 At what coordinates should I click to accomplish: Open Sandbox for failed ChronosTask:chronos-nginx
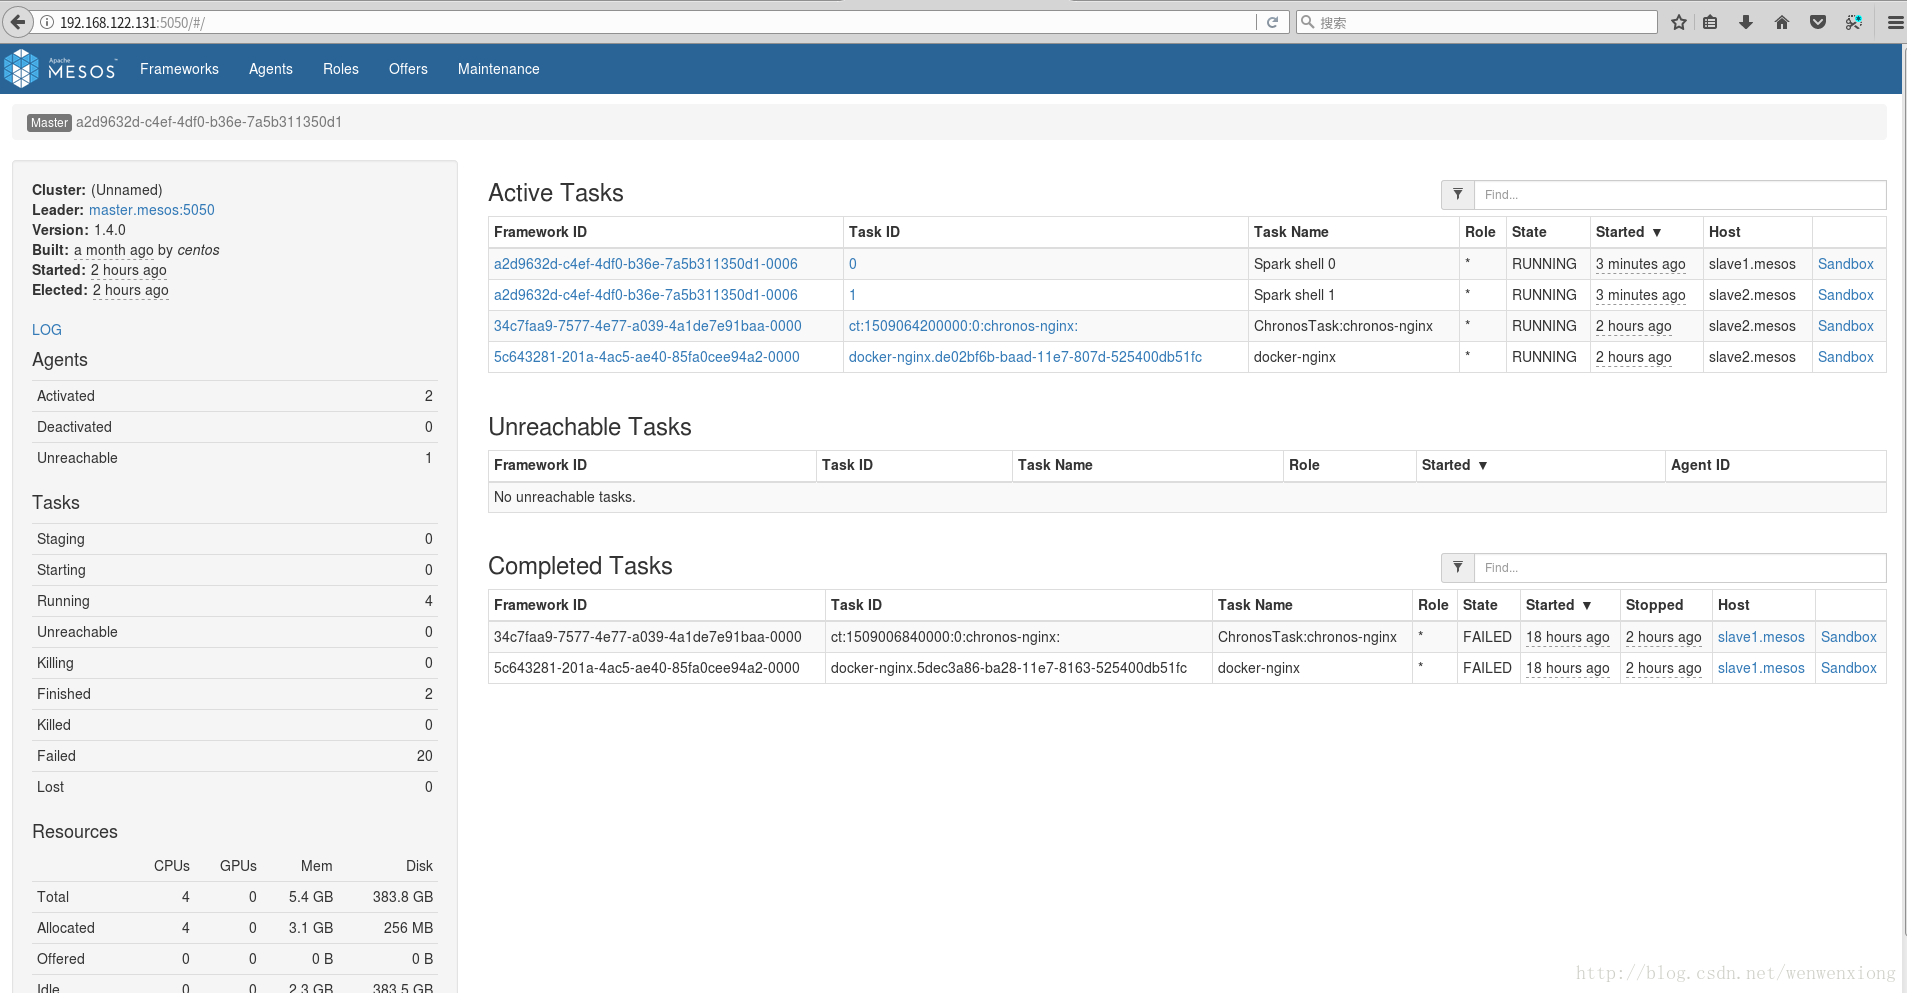[x=1848, y=637]
